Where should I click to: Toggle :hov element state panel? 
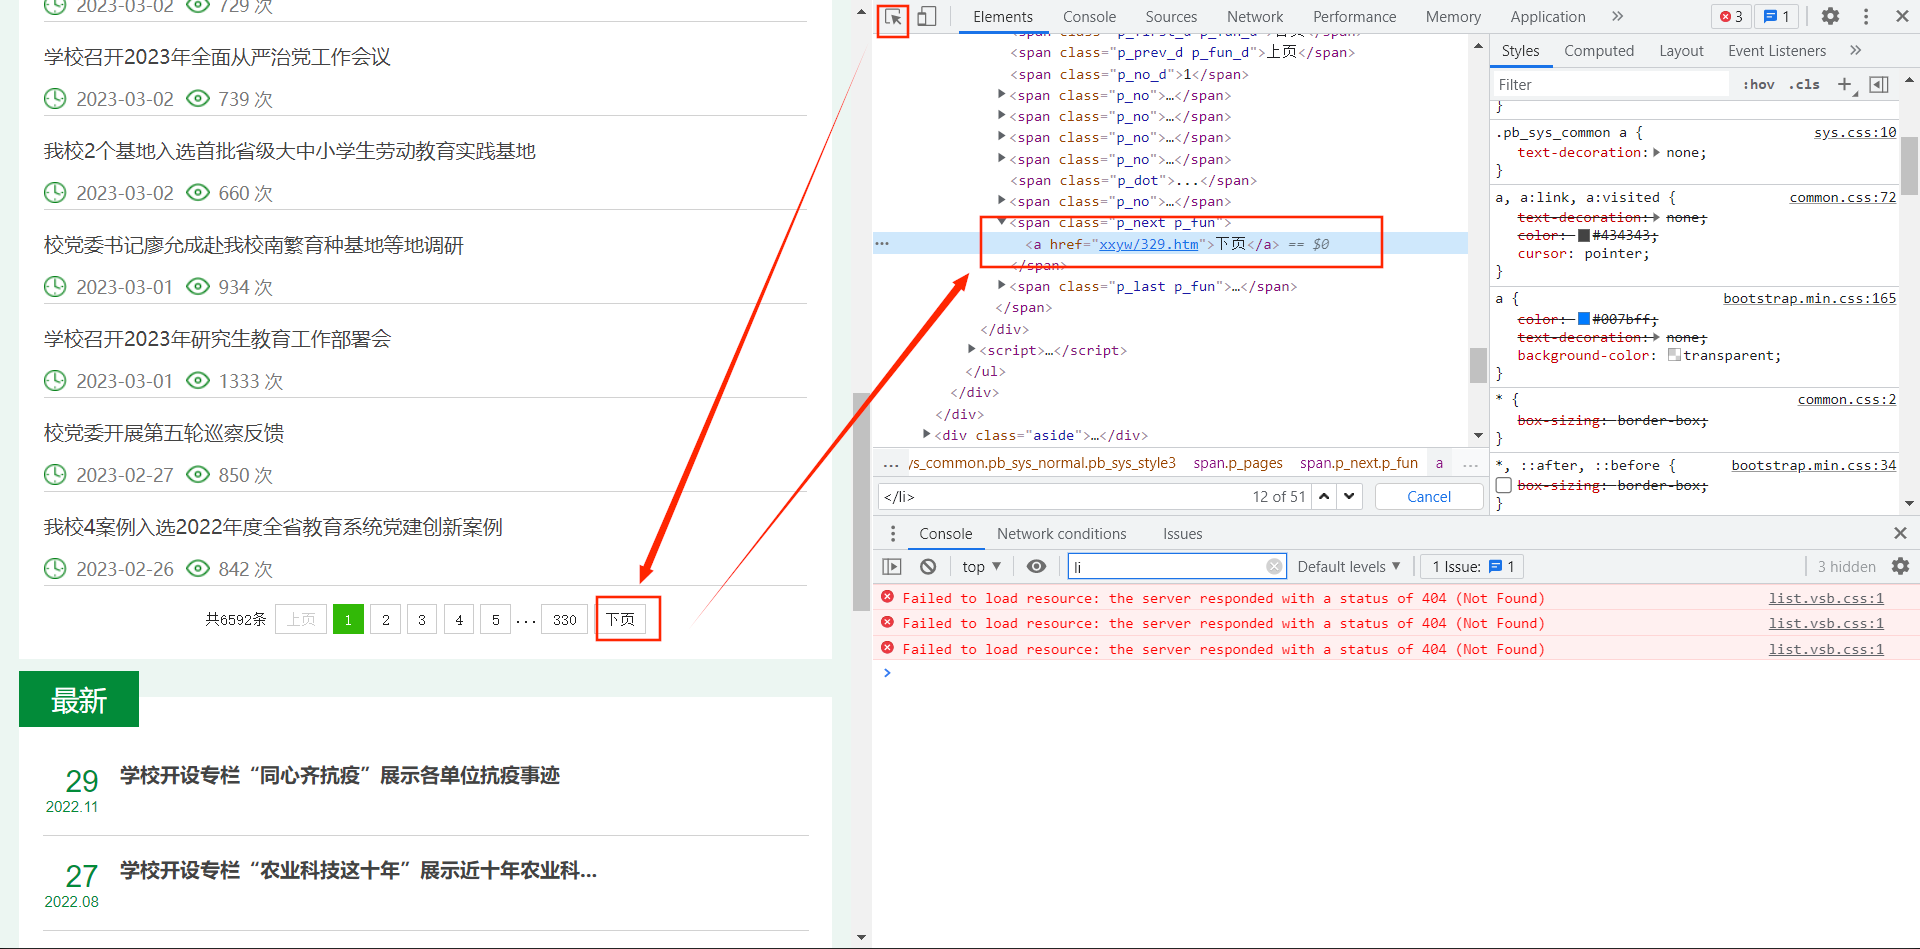pos(1758,85)
